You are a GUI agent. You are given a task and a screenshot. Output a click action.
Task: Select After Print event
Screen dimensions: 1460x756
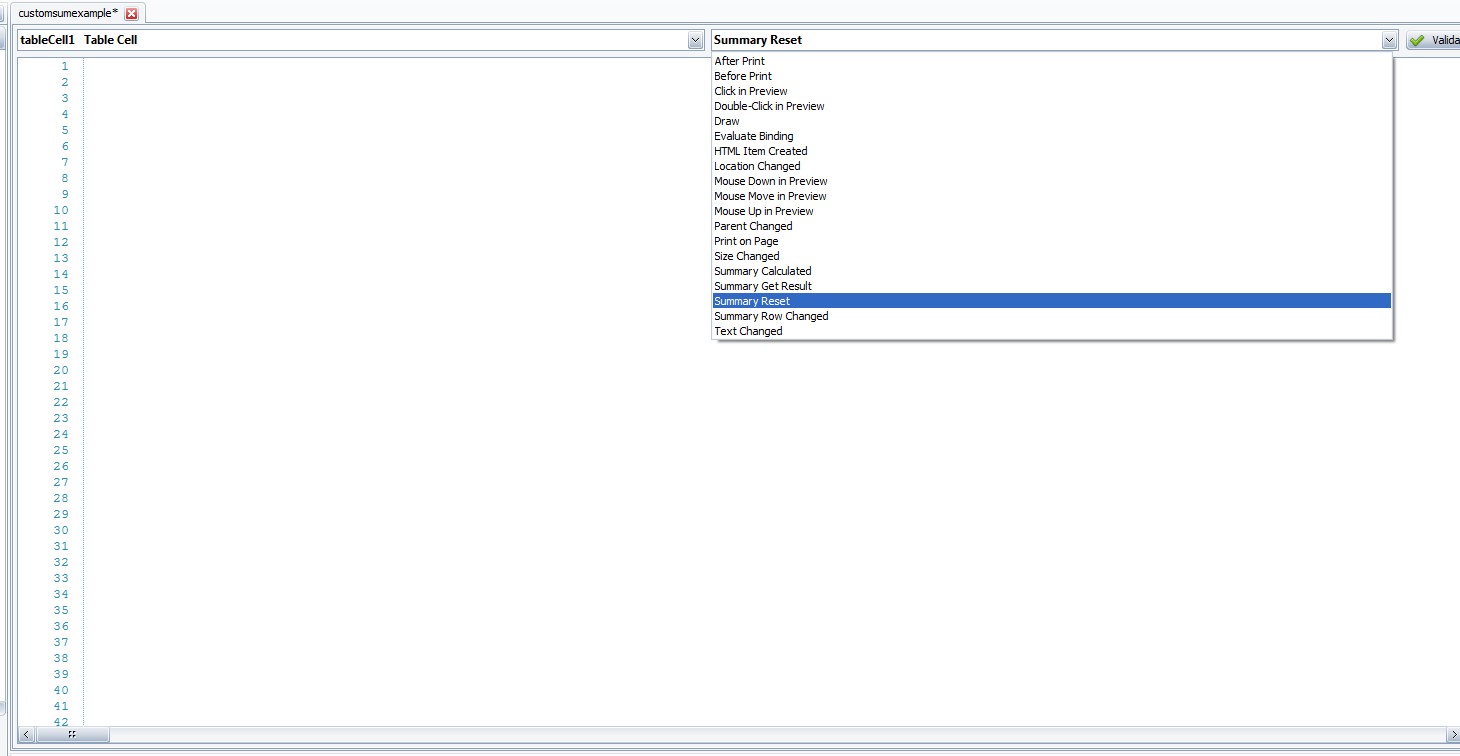point(739,61)
